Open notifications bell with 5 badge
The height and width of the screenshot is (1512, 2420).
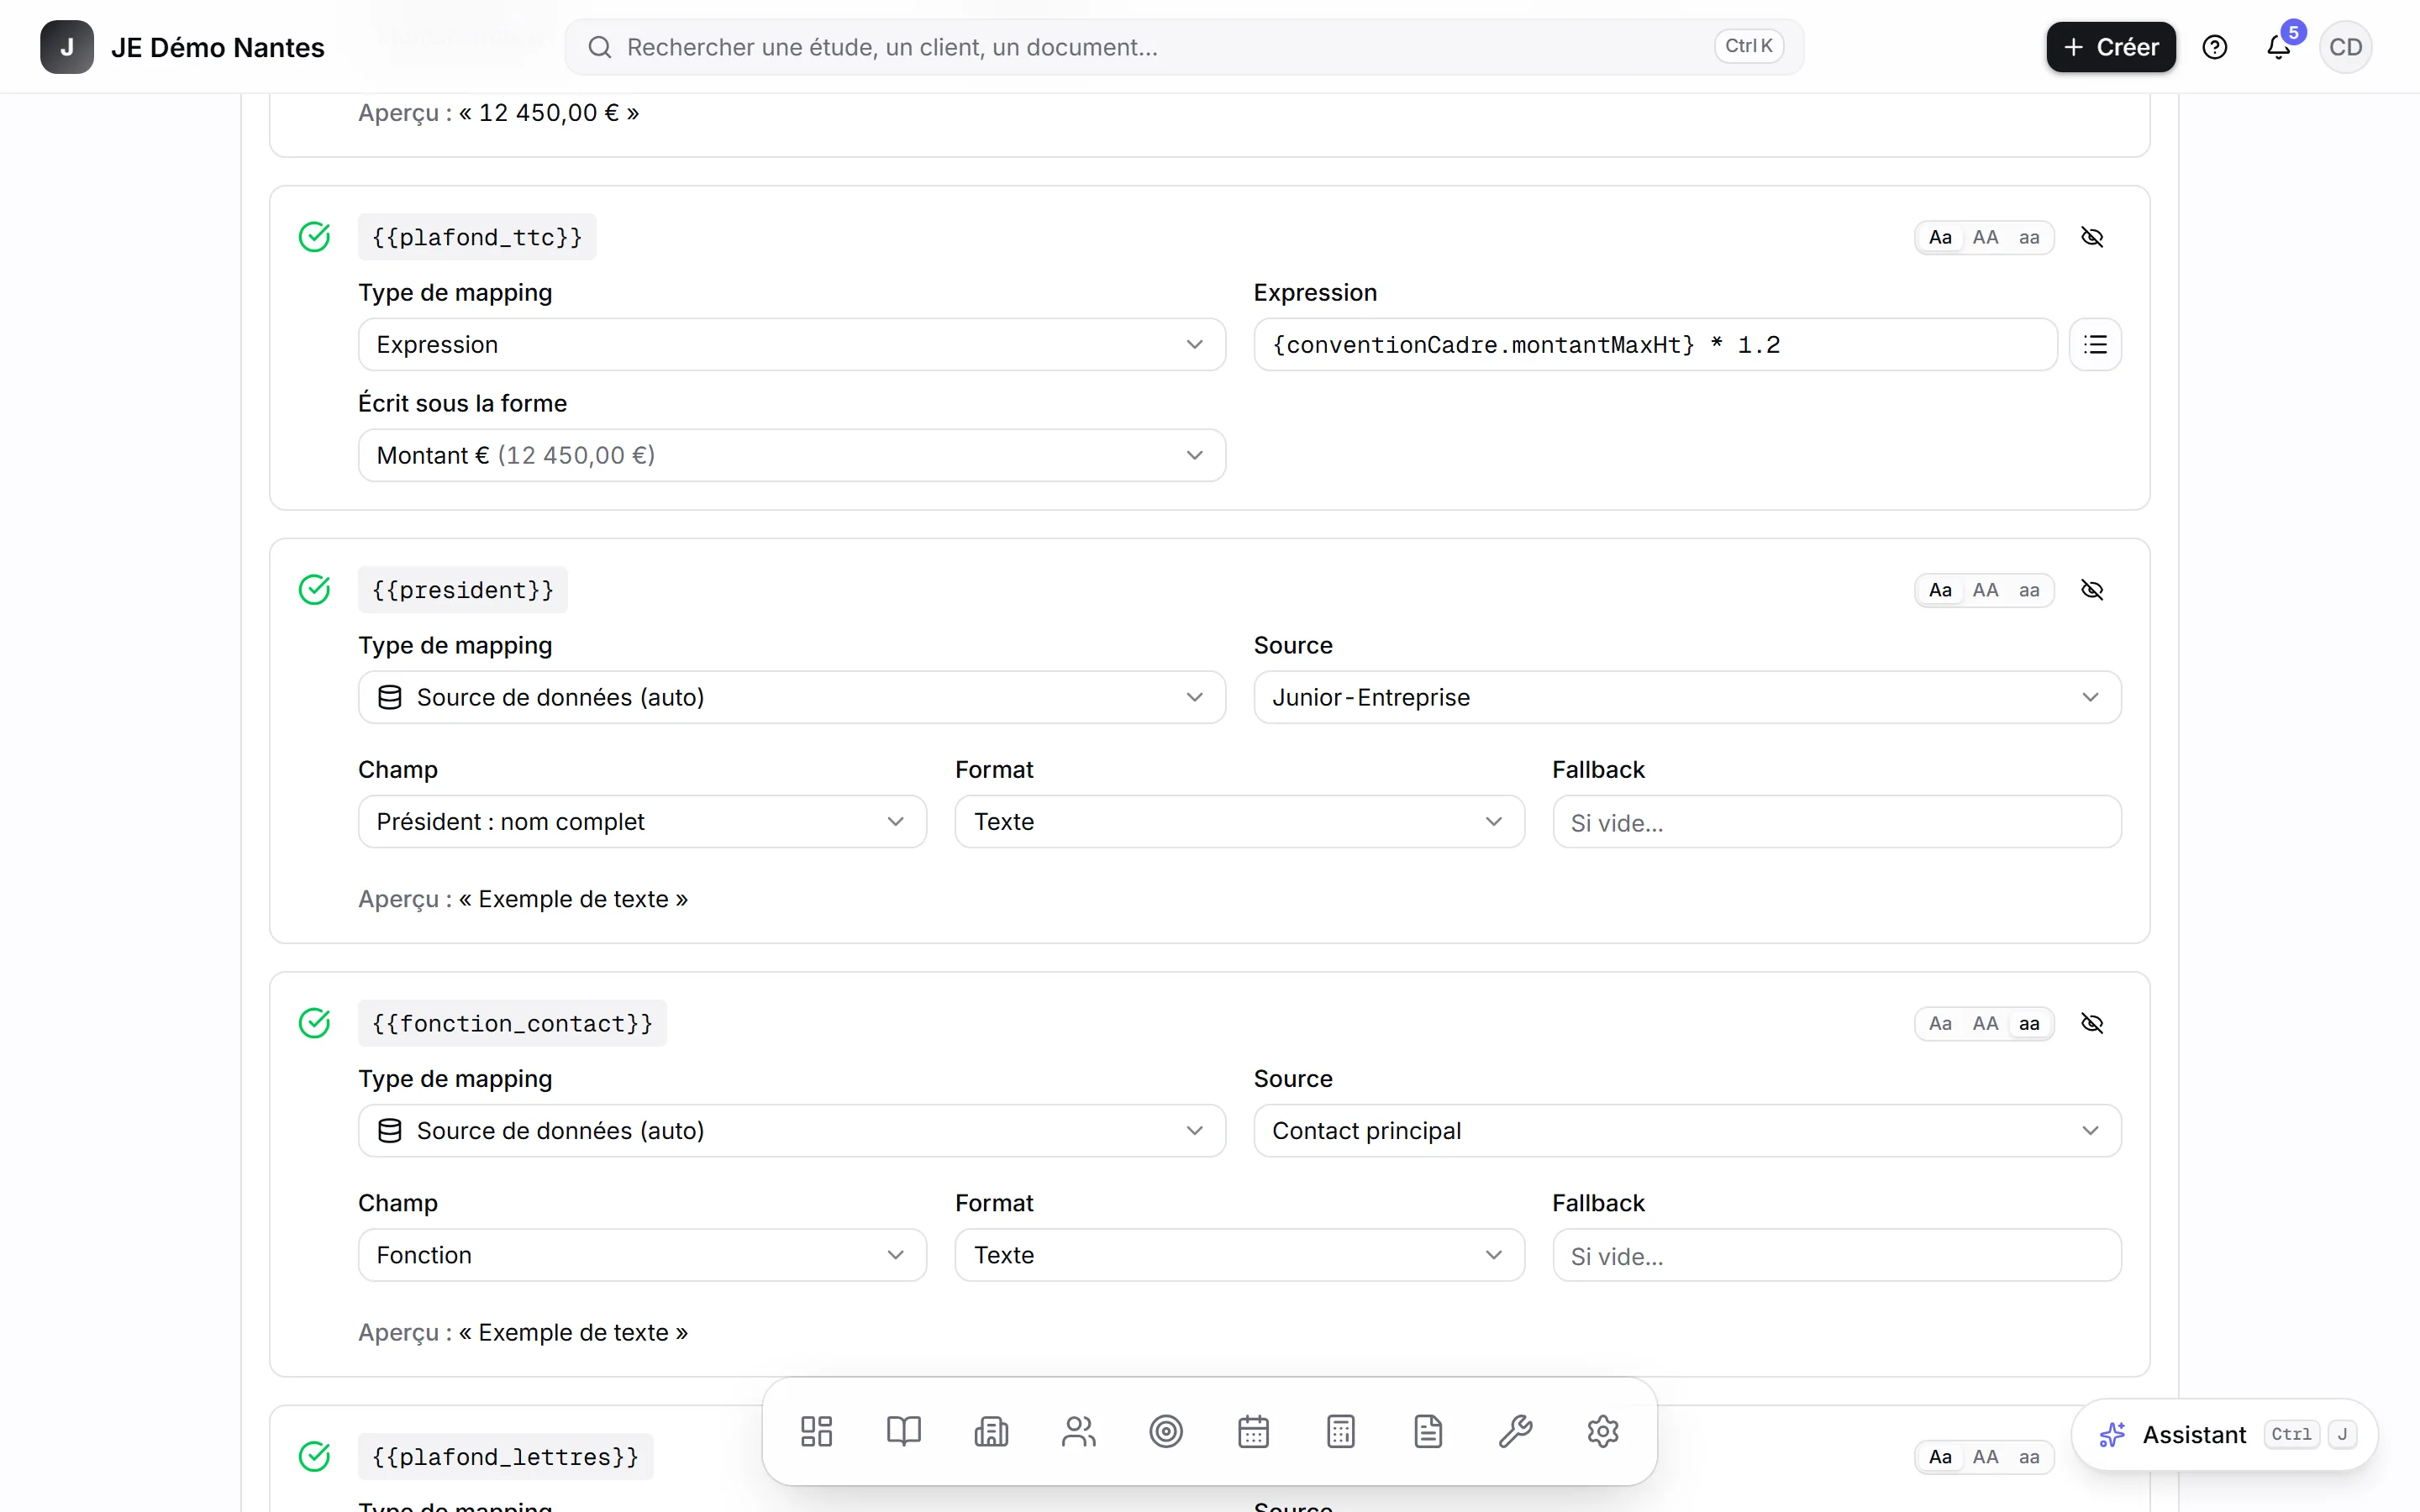click(x=2279, y=47)
